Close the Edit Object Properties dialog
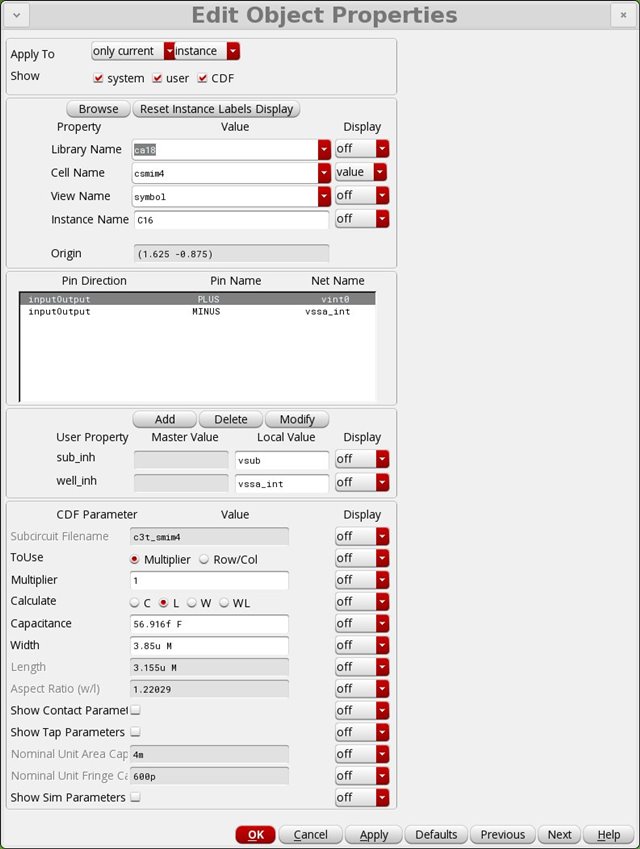Screen dimensions: 640x849 click(x=622, y=16)
